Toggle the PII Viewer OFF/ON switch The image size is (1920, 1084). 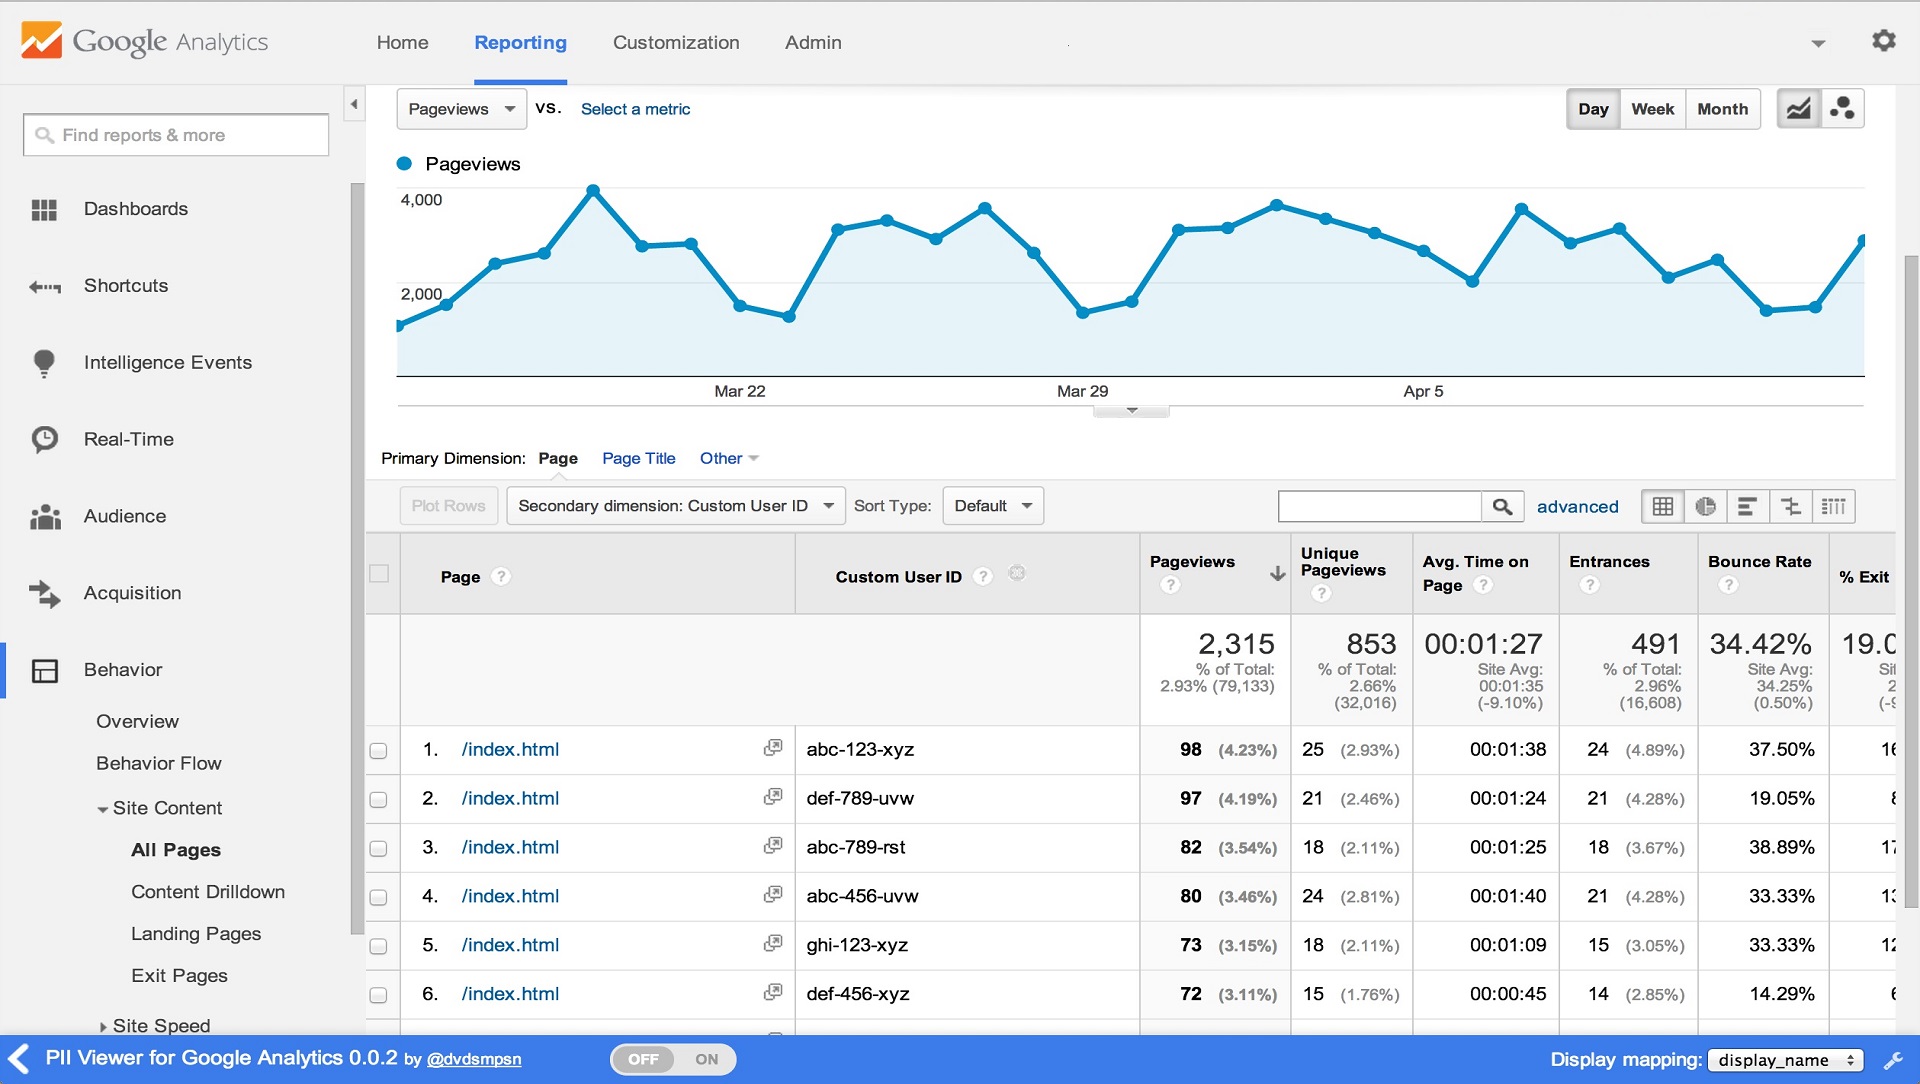(x=673, y=1059)
